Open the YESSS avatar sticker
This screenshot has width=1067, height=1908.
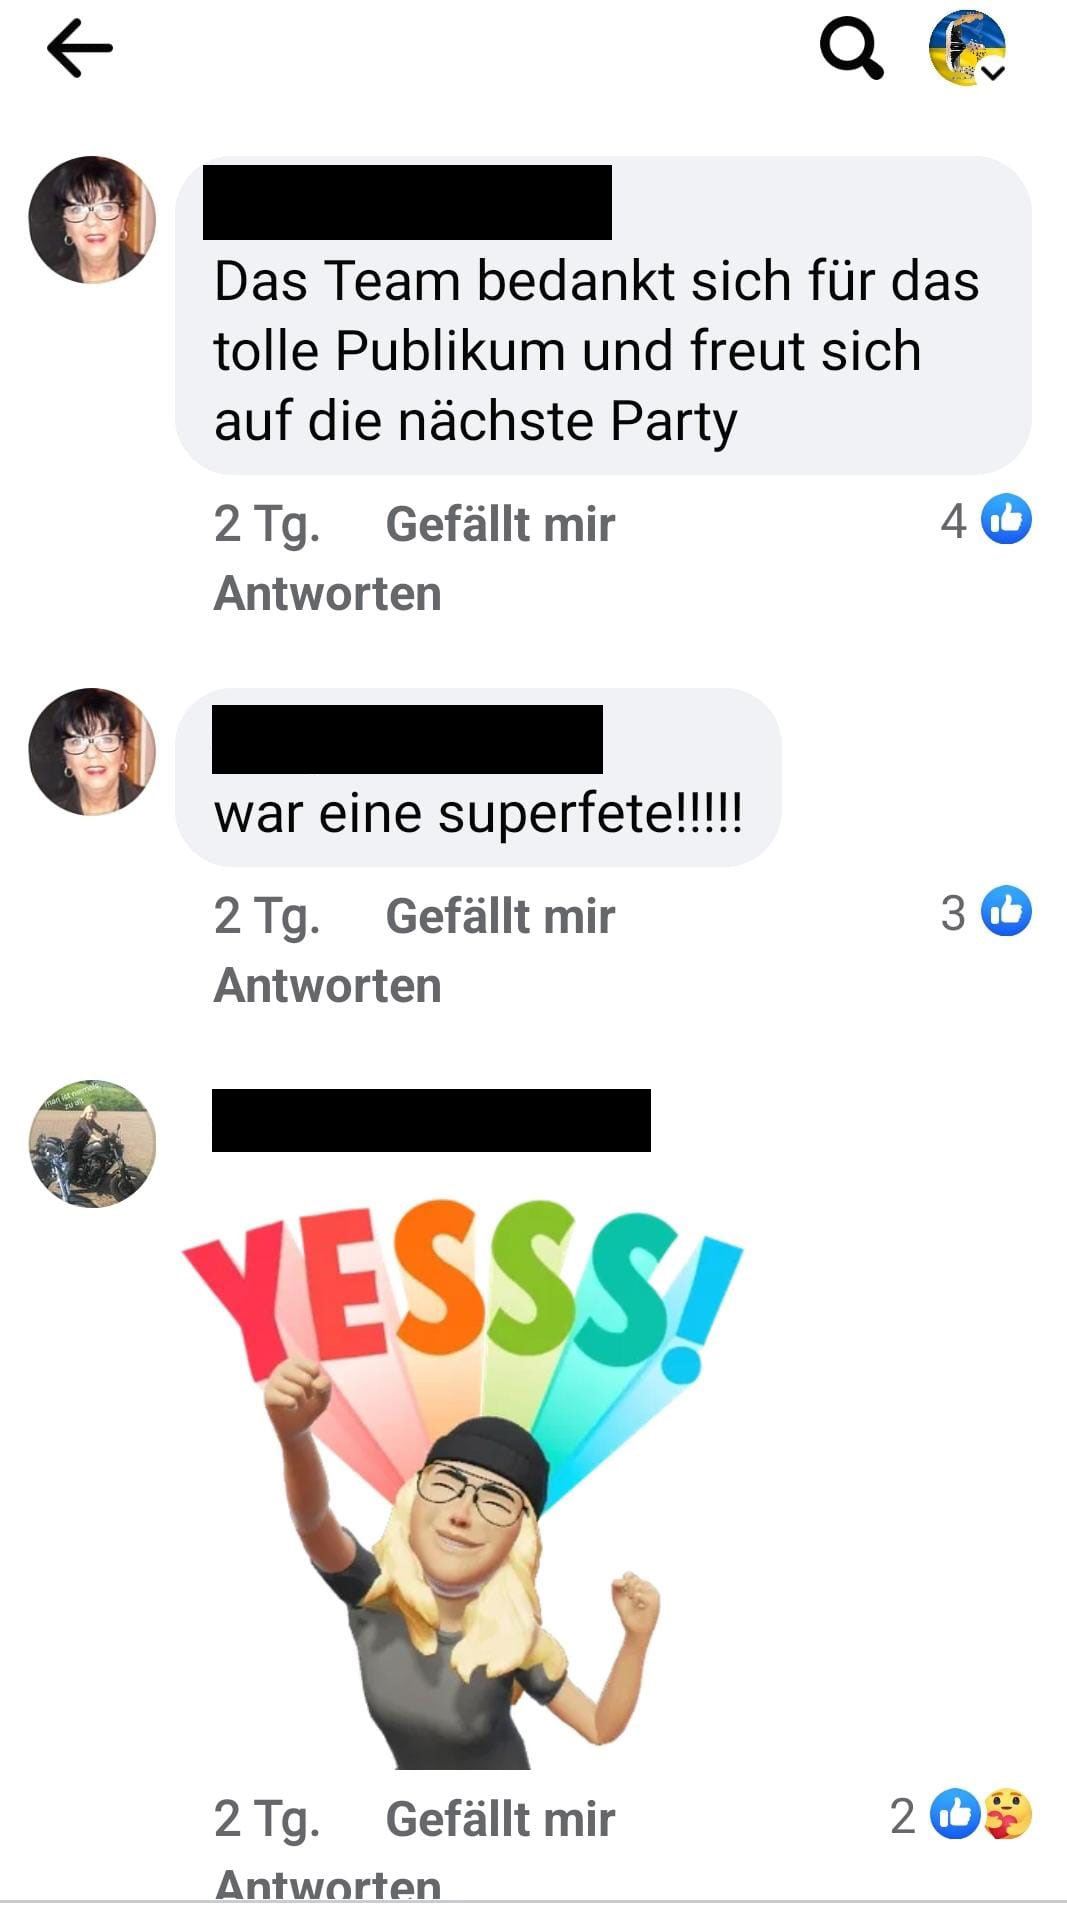click(462, 1484)
